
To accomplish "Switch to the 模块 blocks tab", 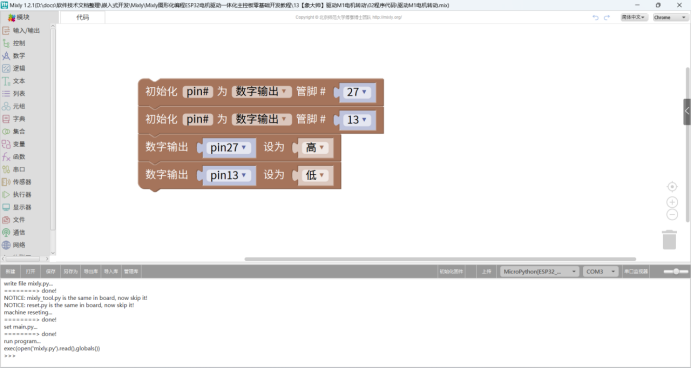I will click(19, 17).
